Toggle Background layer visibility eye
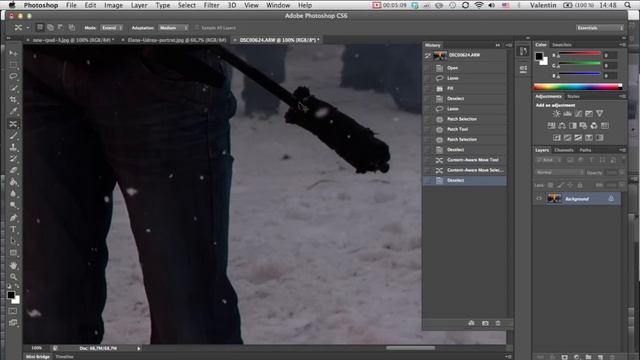 tap(539, 199)
